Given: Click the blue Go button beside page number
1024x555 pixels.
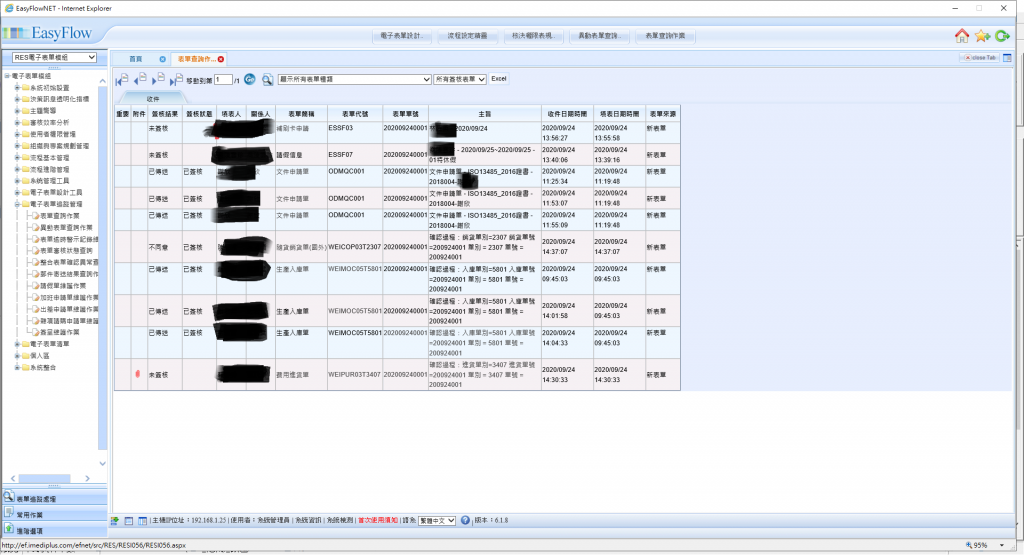Looking at the screenshot, I should pyautogui.click(x=249, y=79).
